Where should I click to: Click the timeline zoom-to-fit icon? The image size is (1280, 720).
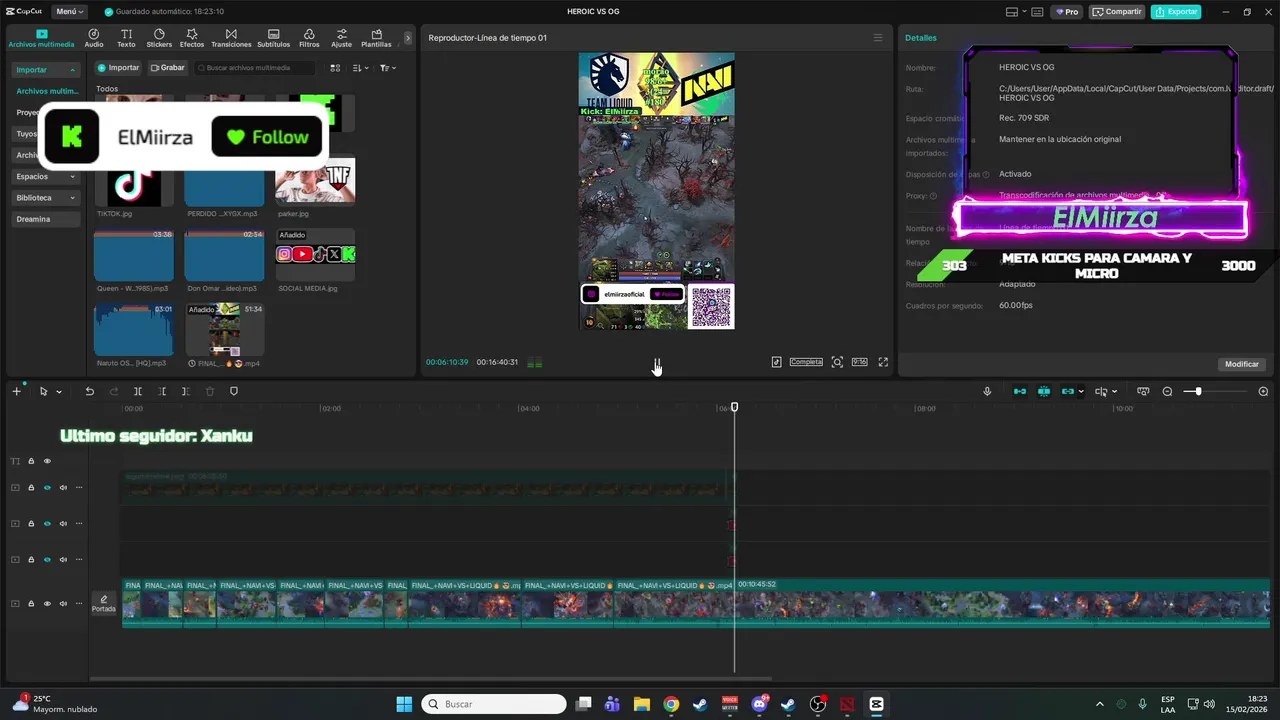click(1143, 391)
